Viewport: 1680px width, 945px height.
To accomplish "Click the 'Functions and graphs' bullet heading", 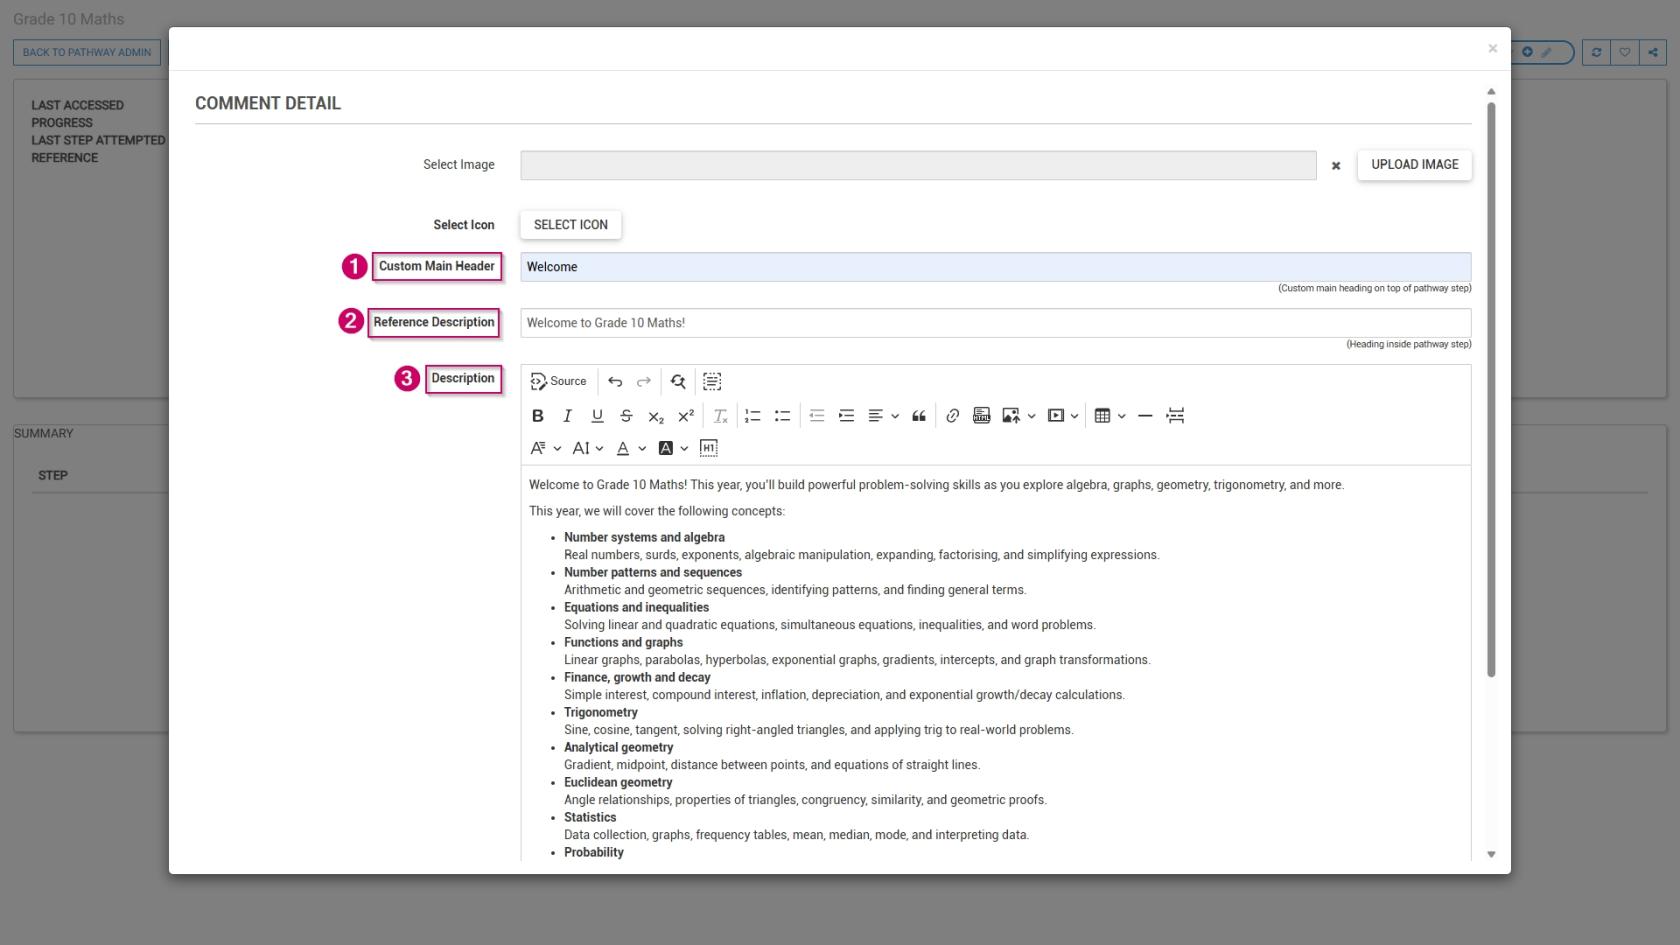I will click(623, 642).
